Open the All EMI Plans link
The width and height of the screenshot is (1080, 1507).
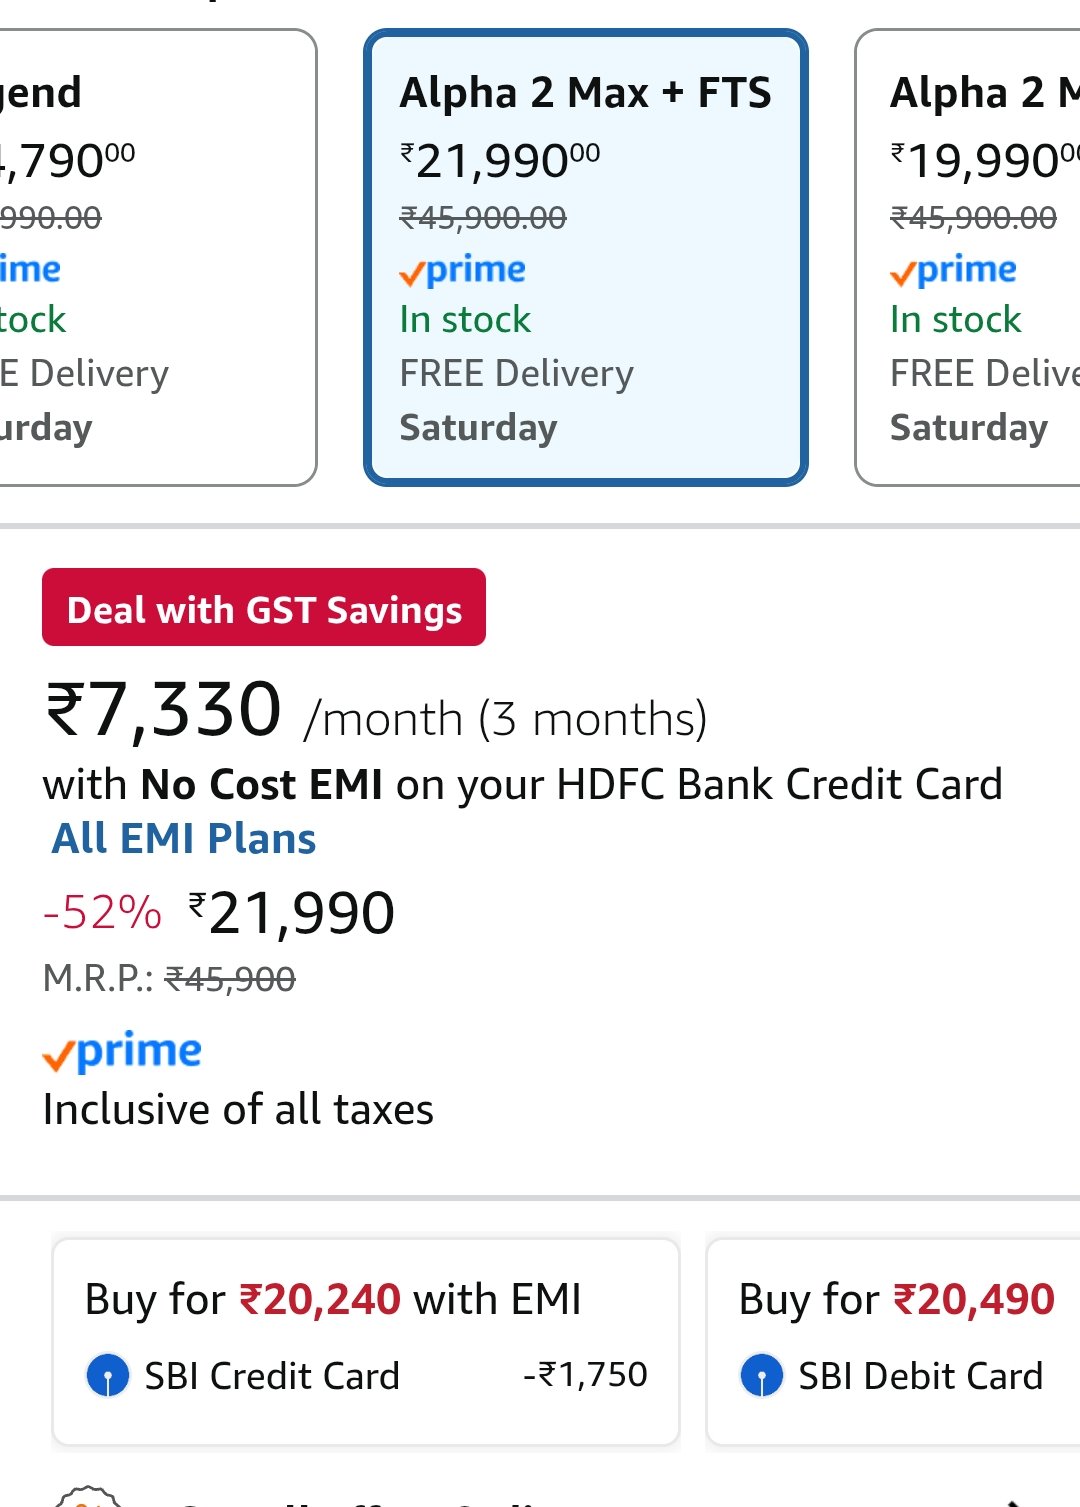184,839
